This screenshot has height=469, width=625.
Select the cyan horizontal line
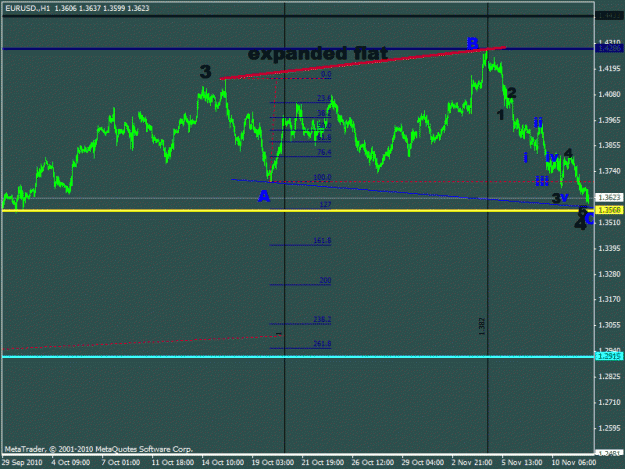[x=298, y=357]
